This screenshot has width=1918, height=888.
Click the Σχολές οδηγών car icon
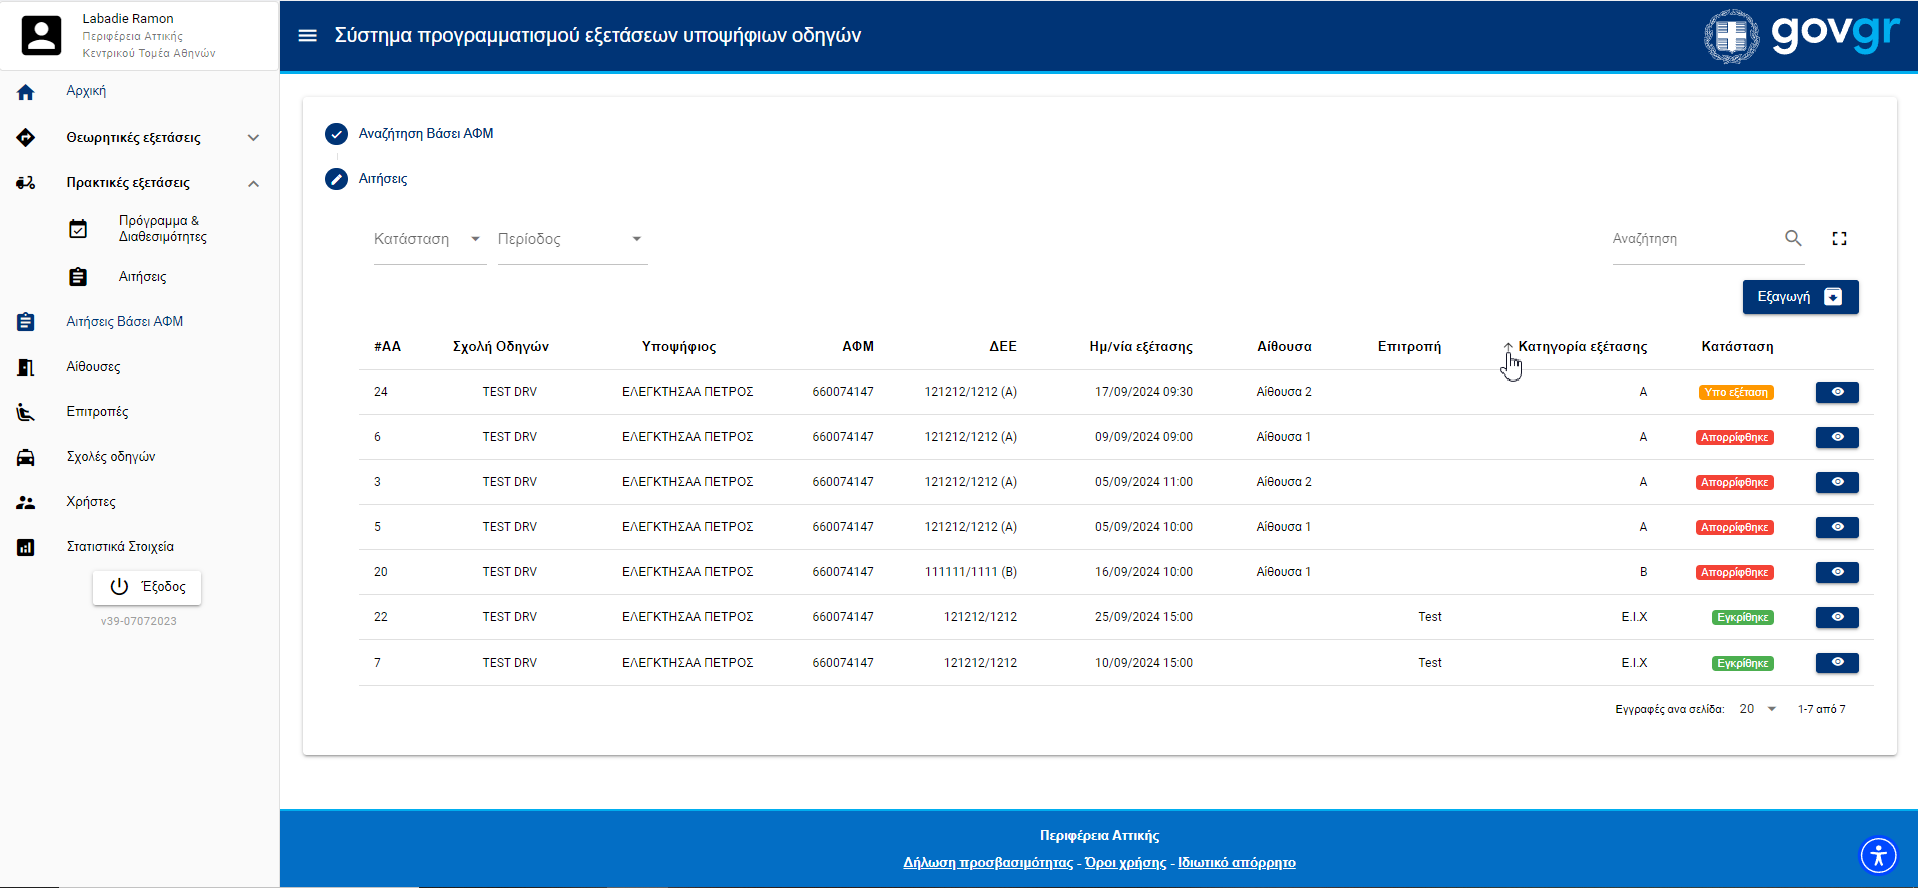[26, 457]
